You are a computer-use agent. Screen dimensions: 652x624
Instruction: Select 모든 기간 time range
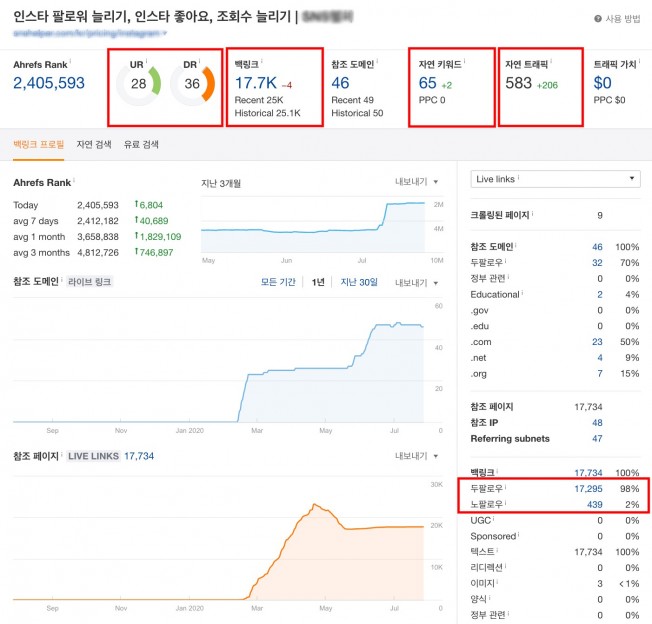278,282
